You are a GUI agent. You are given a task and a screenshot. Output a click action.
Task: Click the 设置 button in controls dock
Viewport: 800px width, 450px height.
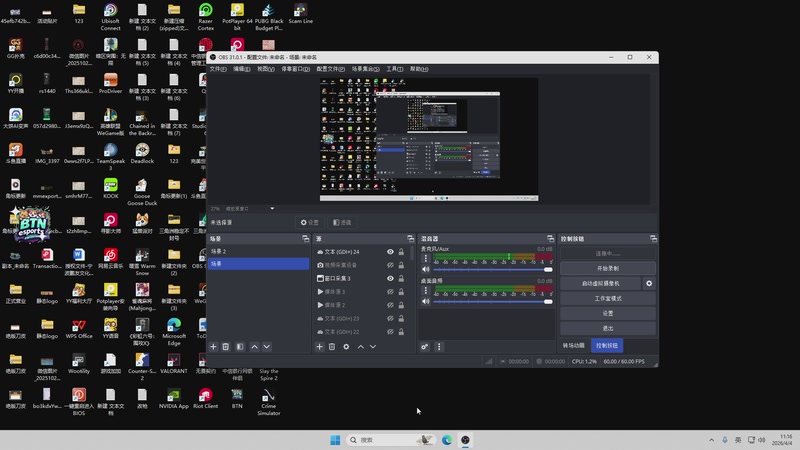(x=608, y=313)
